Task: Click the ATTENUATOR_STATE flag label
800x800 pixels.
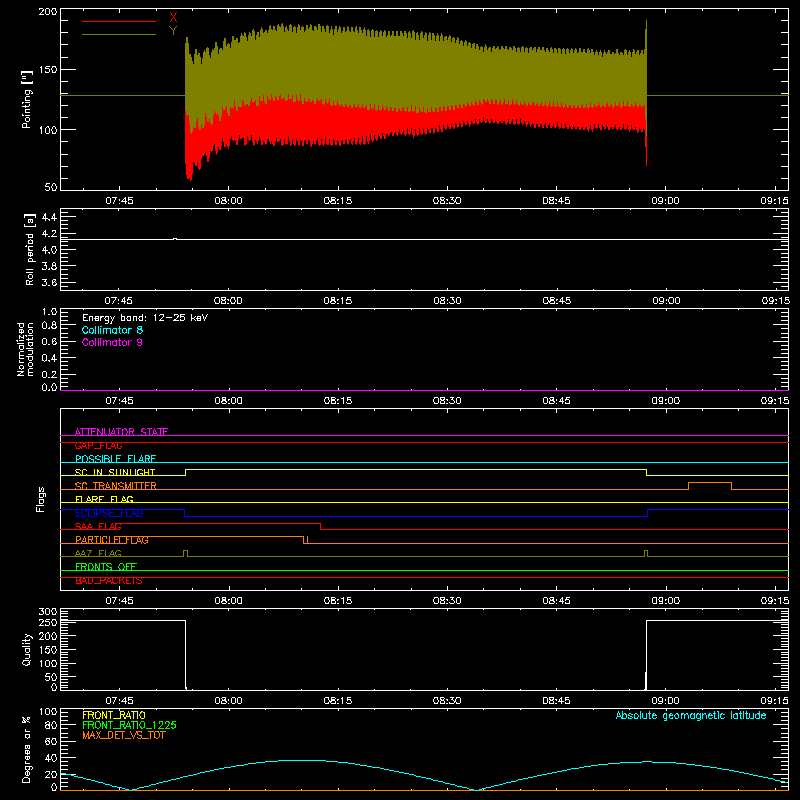Action: point(121,432)
